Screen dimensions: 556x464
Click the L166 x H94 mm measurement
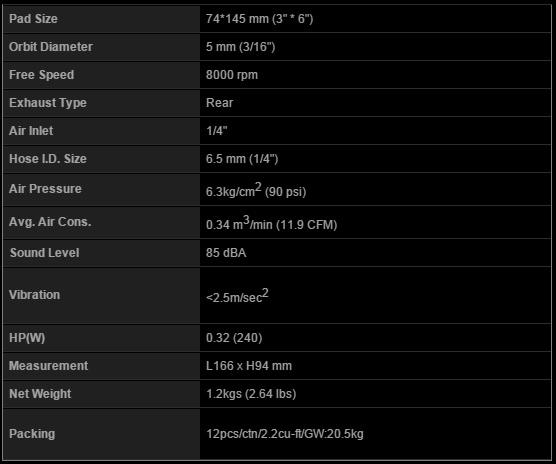(249, 366)
